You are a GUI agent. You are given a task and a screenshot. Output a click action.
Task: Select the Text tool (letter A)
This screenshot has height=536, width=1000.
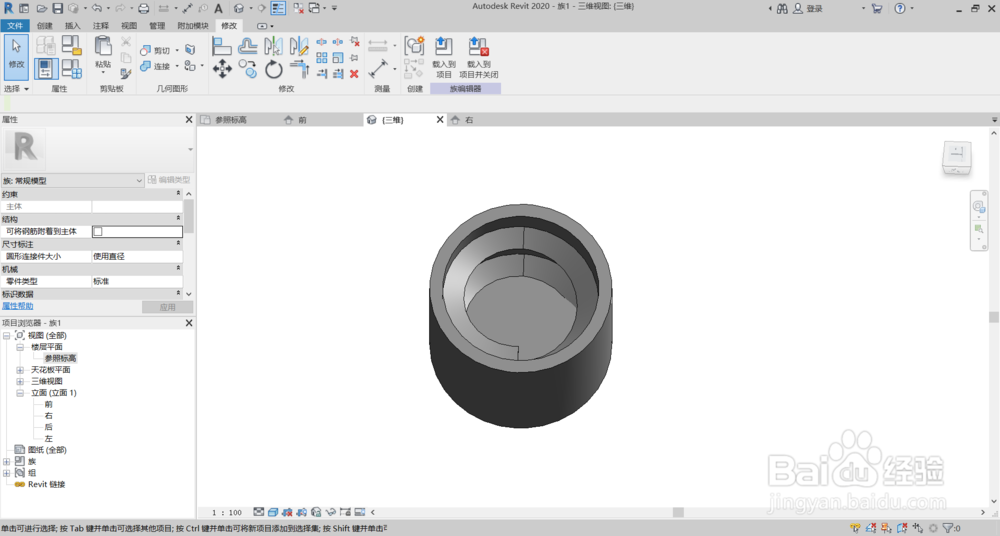click(x=218, y=8)
